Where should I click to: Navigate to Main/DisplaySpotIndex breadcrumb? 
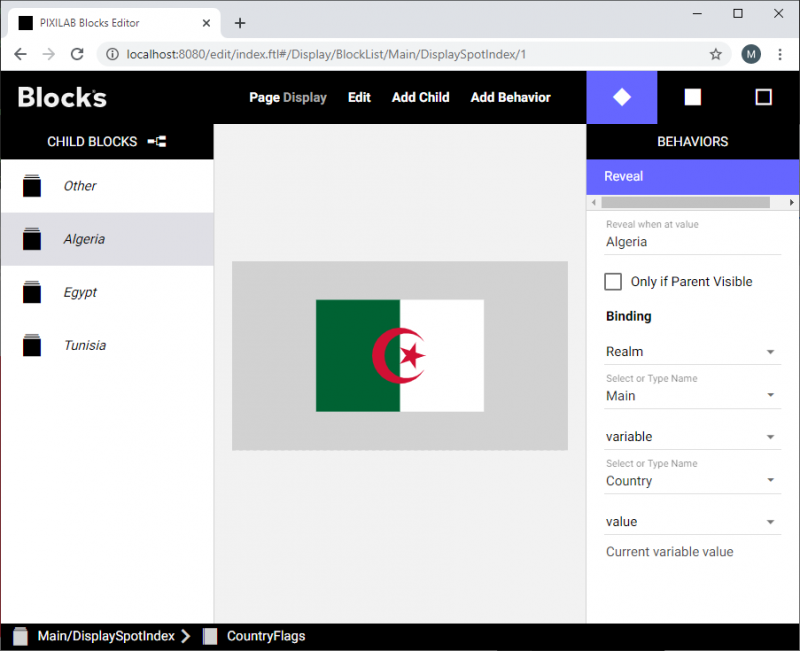106,636
